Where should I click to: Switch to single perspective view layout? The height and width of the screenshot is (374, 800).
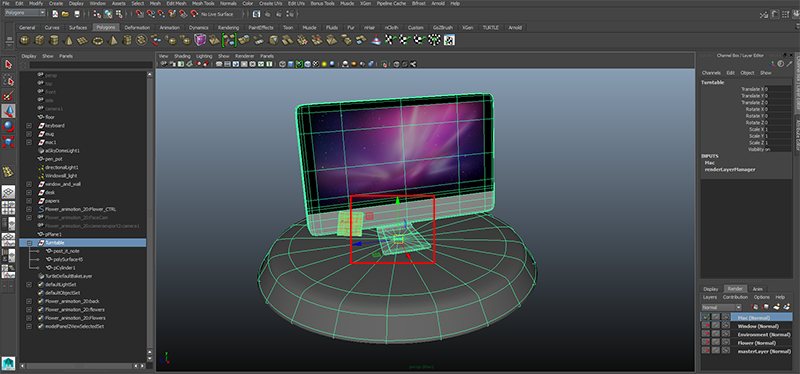pos(8,192)
